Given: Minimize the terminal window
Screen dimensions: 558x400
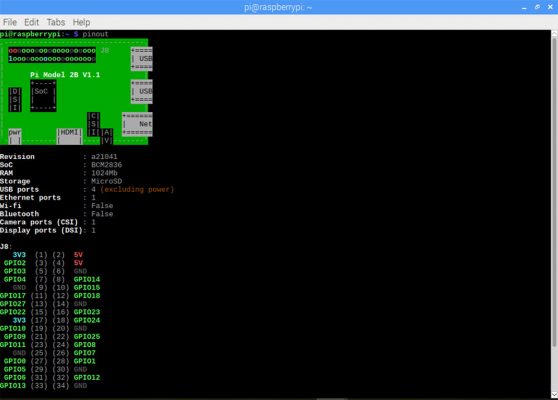Looking at the screenshot, I should [x=524, y=7].
